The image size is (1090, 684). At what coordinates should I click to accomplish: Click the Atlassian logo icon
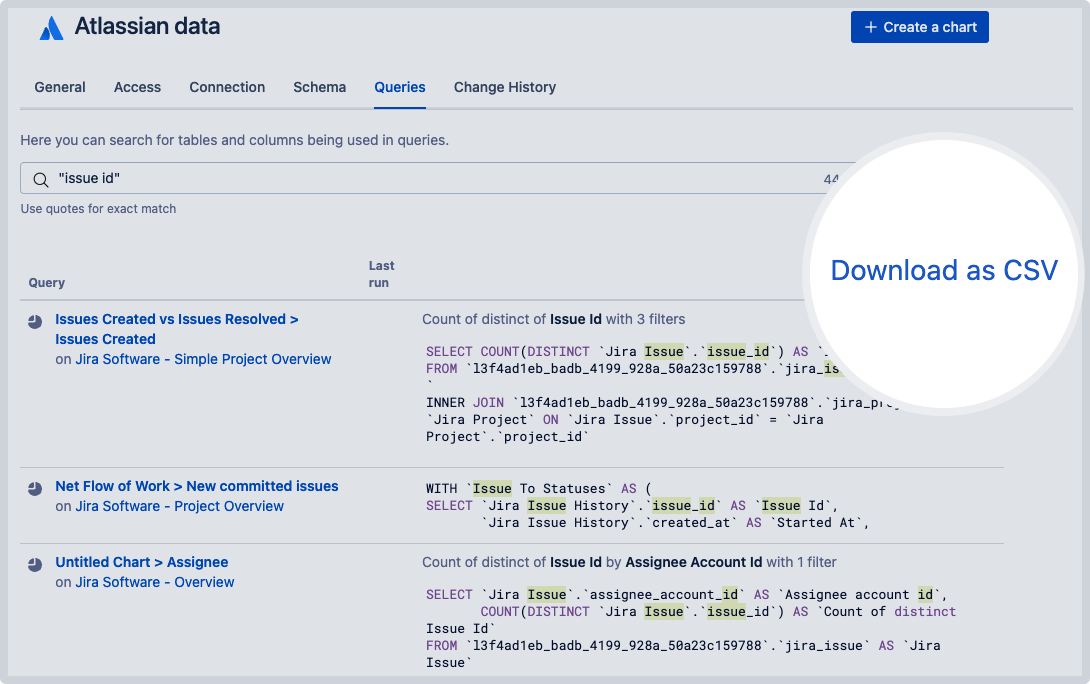pyautogui.click(x=51, y=28)
